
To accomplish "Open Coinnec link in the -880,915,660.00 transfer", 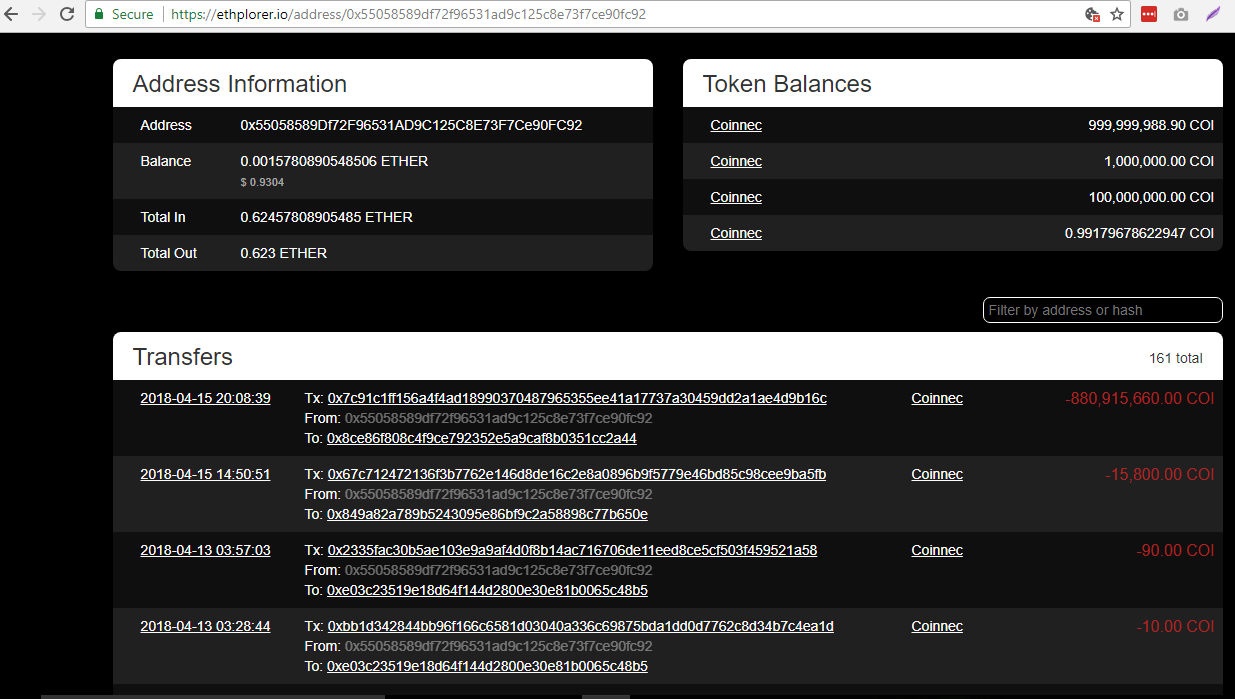I will tap(937, 398).
